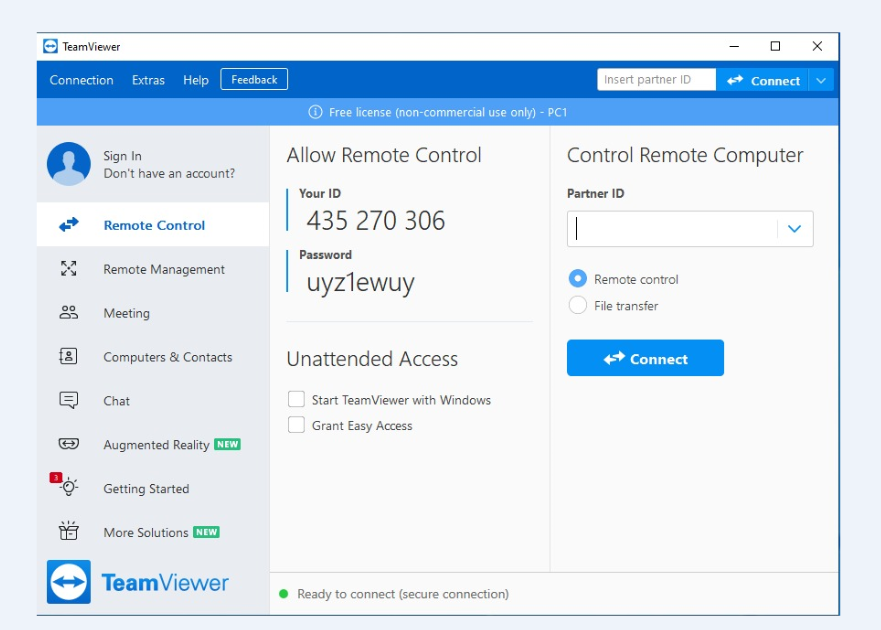Image resolution: width=881 pixels, height=630 pixels.
Task: Click the toolbar Connect button
Action: pyautogui.click(x=762, y=80)
